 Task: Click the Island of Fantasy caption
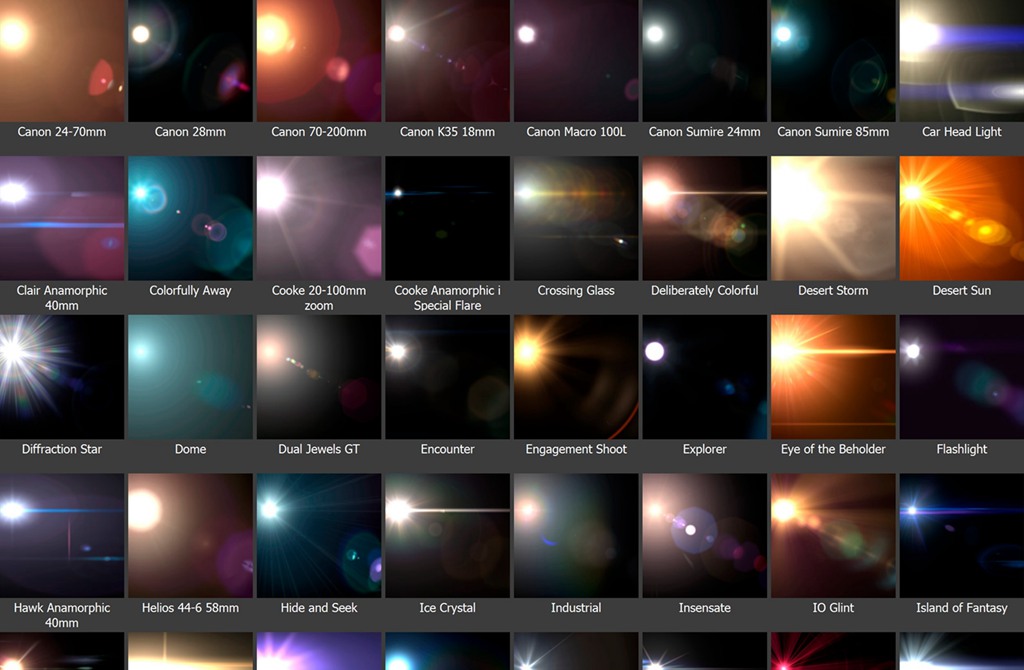[x=962, y=608]
